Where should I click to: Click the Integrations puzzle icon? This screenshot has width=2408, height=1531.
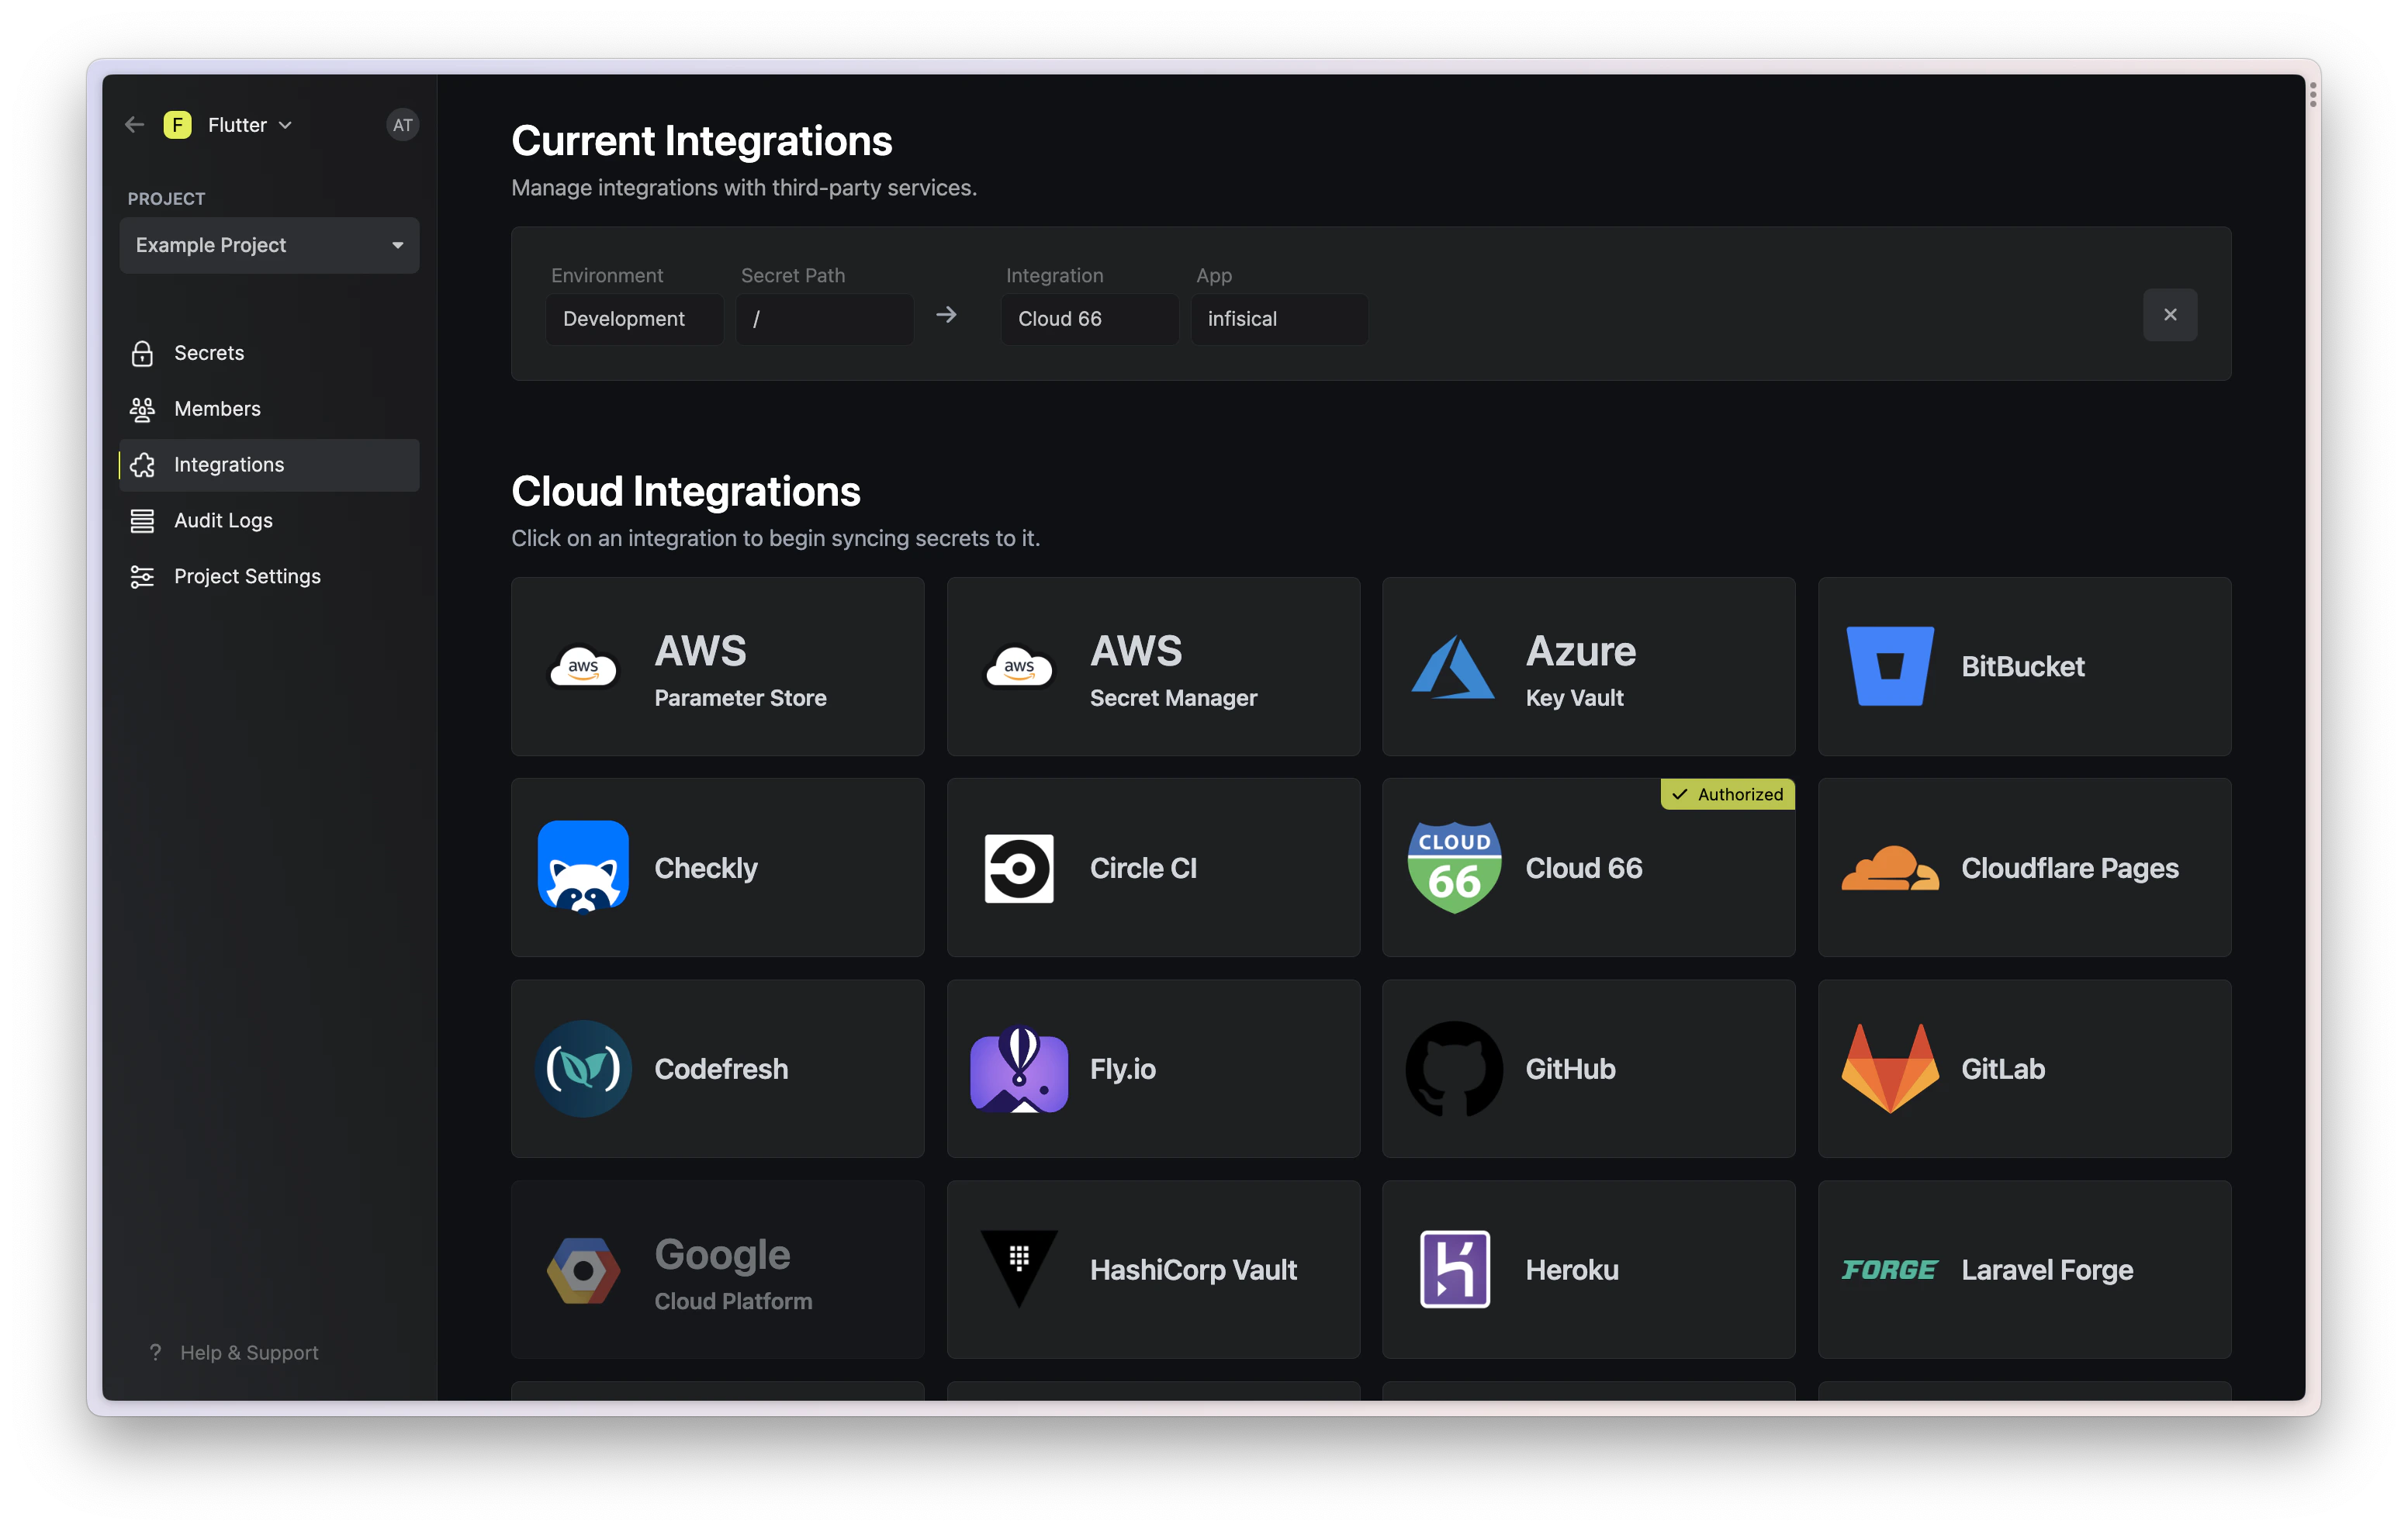coord(142,465)
